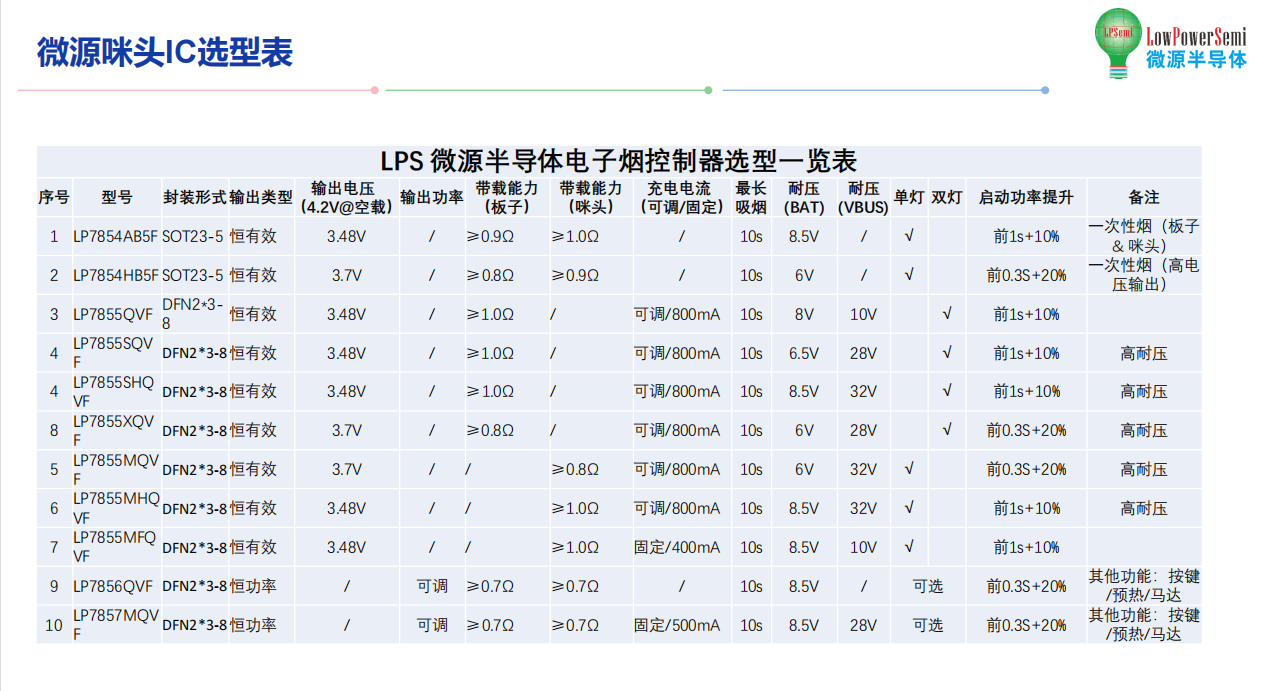Click the 双灯 checkmark in LP7855XQVF row
1280x691 pixels.
pyautogui.click(x=946, y=430)
